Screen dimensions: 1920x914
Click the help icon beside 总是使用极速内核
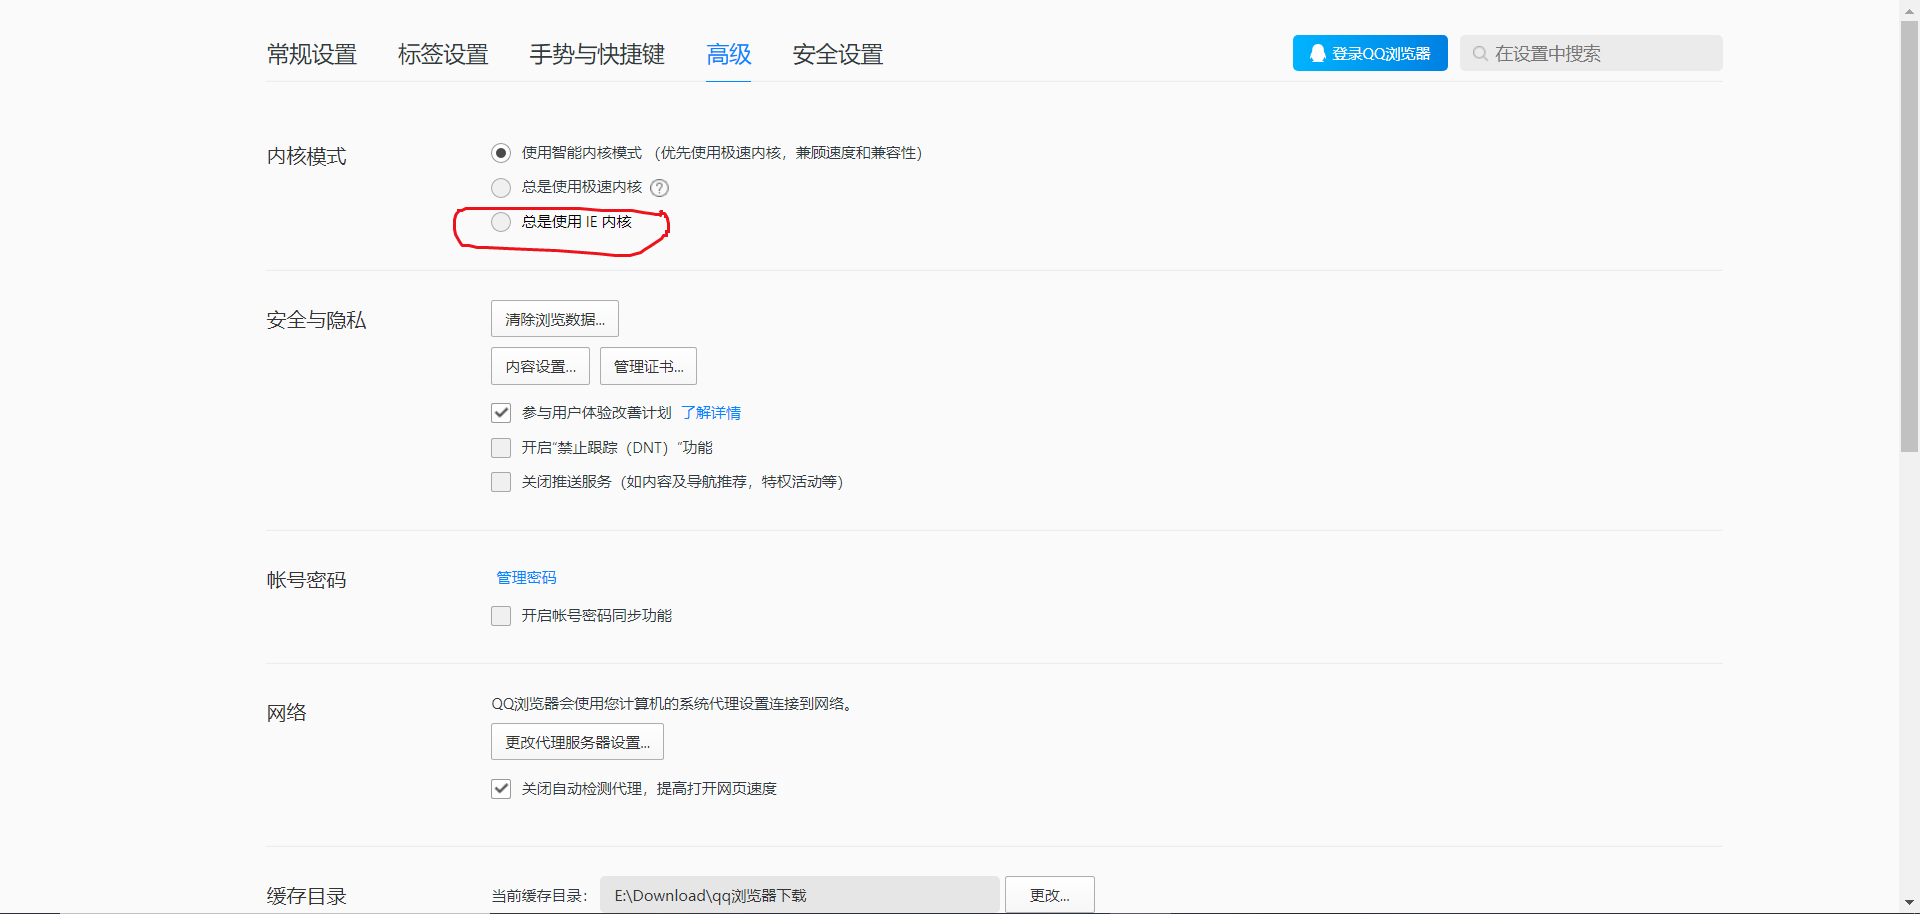coord(659,188)
